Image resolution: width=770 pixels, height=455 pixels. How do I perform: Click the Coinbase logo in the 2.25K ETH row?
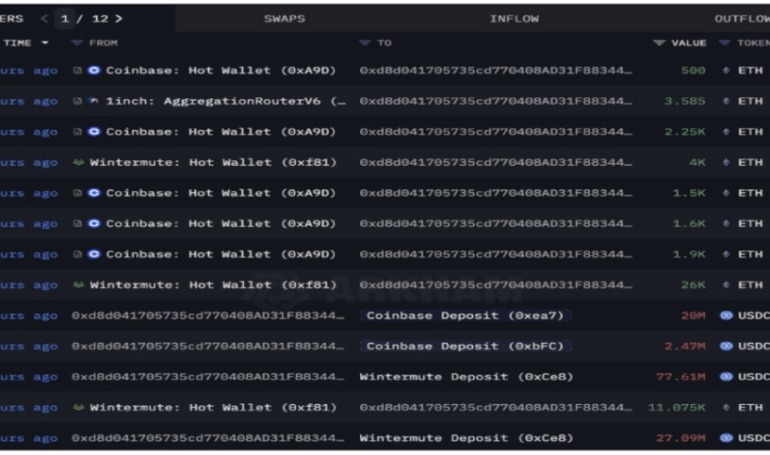(x=94, y=132)
